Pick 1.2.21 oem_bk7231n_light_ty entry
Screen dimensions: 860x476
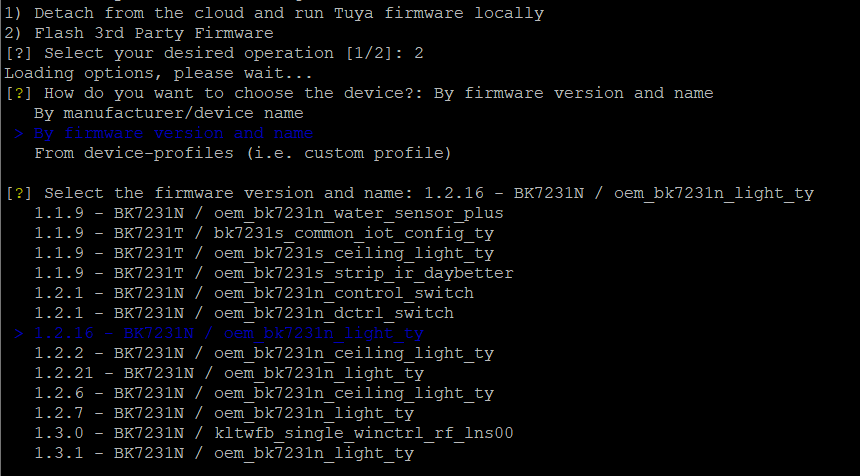[229, 373]
